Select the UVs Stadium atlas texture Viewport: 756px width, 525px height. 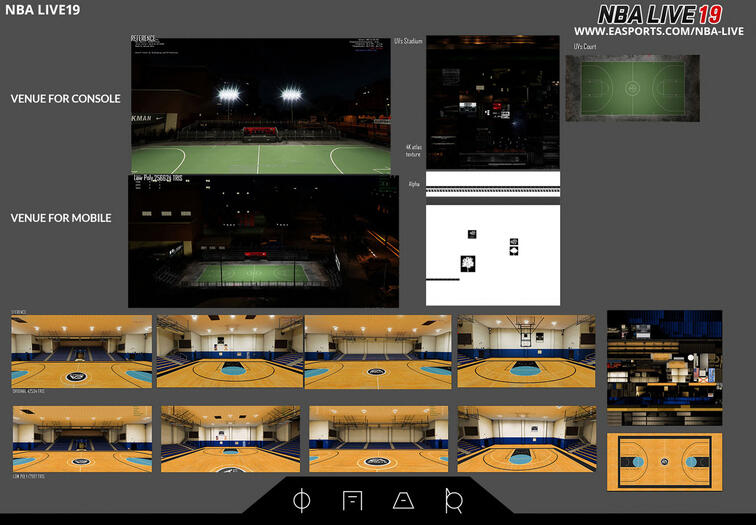pyautogui.click(x=493, y=102)
